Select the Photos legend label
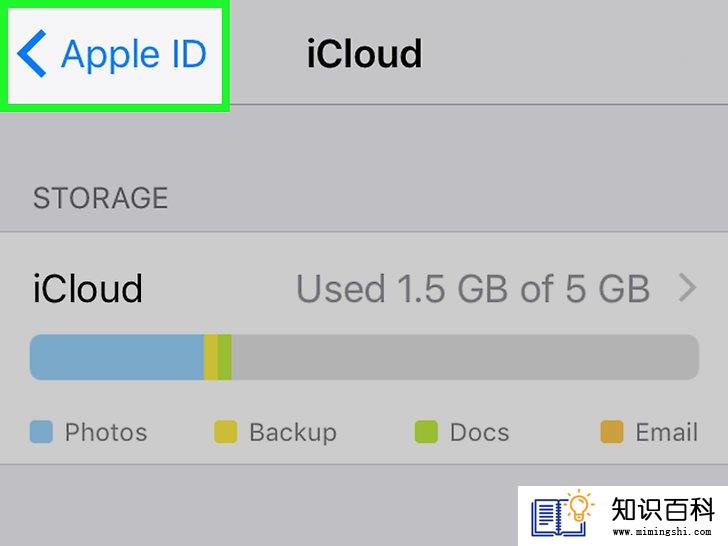728x546 pixels. tap(106, 432)
